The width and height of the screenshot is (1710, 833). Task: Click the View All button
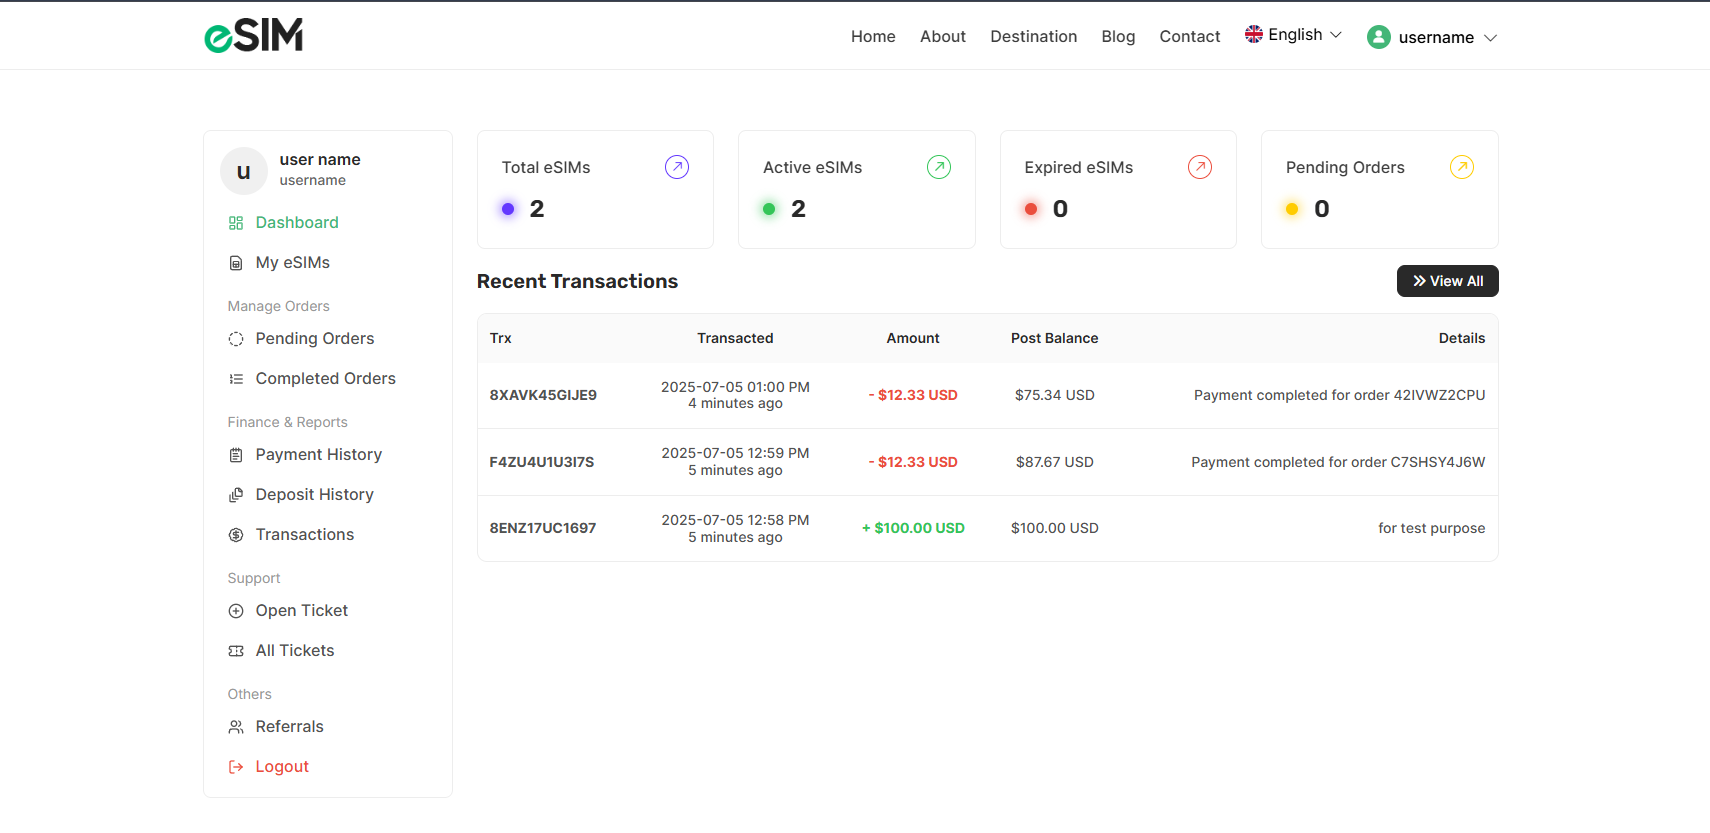pyautogui.click(x=1447, y=281)
